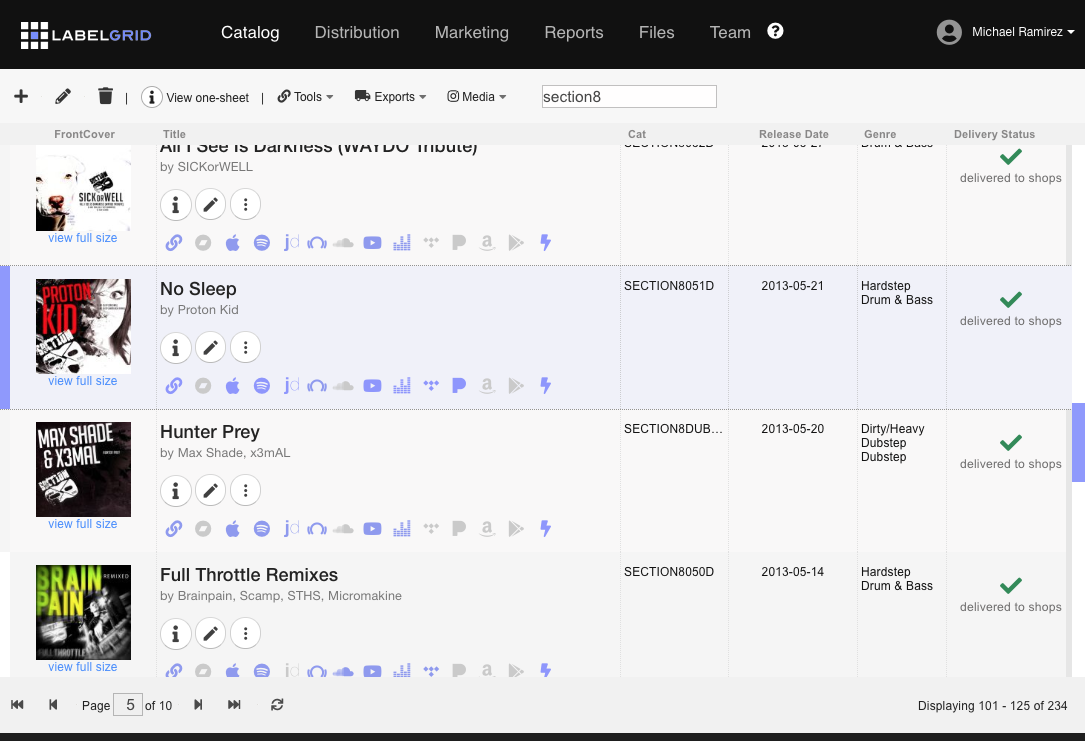The height and width of the screenshot is (741, 1085).
Task: Go to the previous page
Action: coord(53,704)
